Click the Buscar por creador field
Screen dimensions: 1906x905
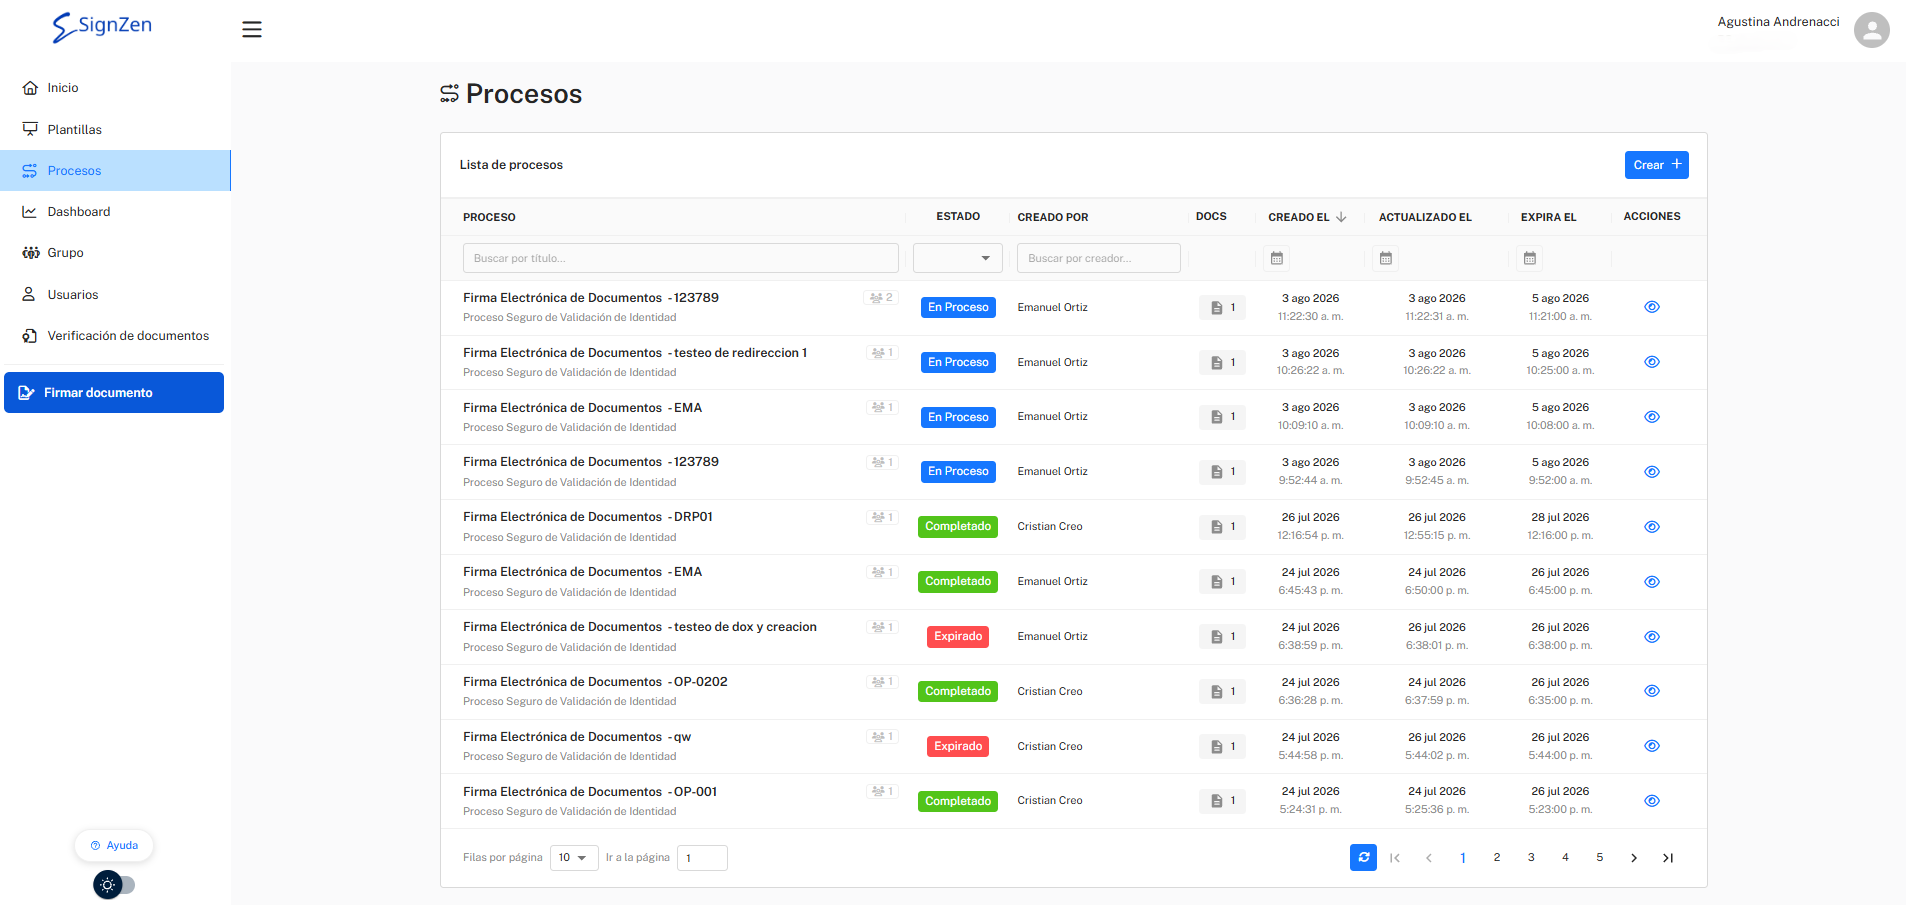click(x=1098, y=258)
